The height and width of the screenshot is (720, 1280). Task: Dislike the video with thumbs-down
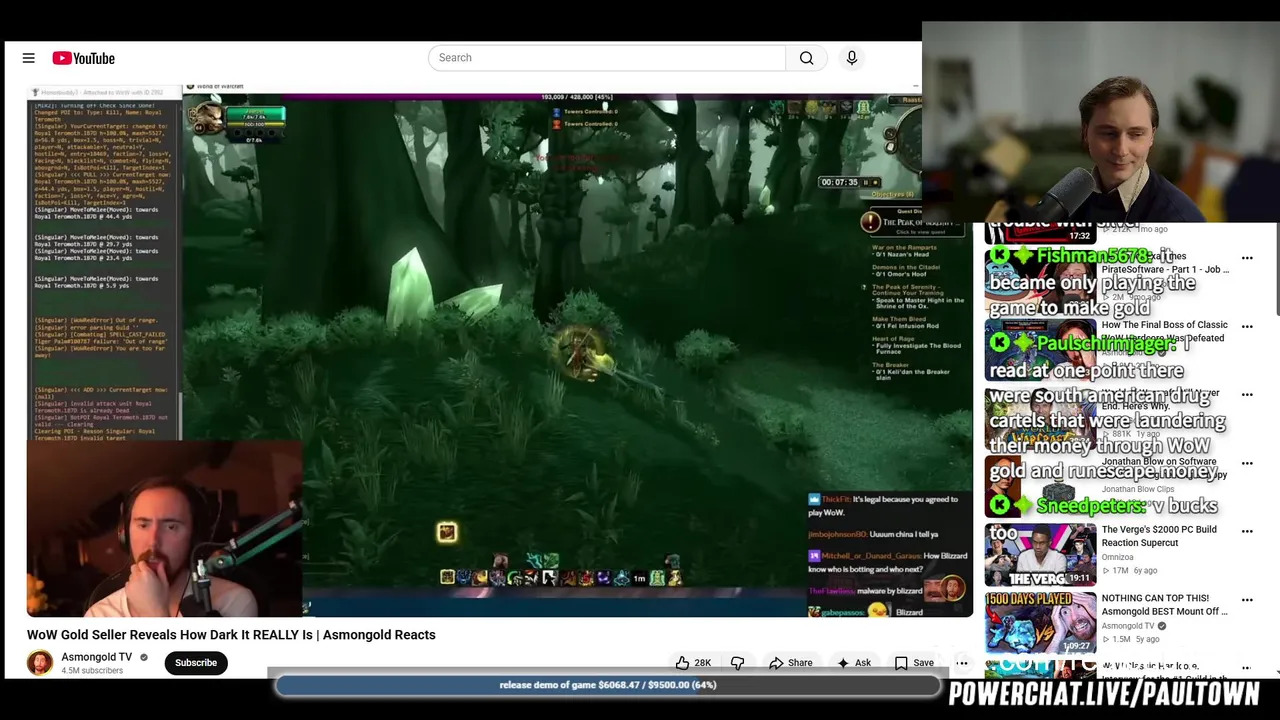[738, 663]
